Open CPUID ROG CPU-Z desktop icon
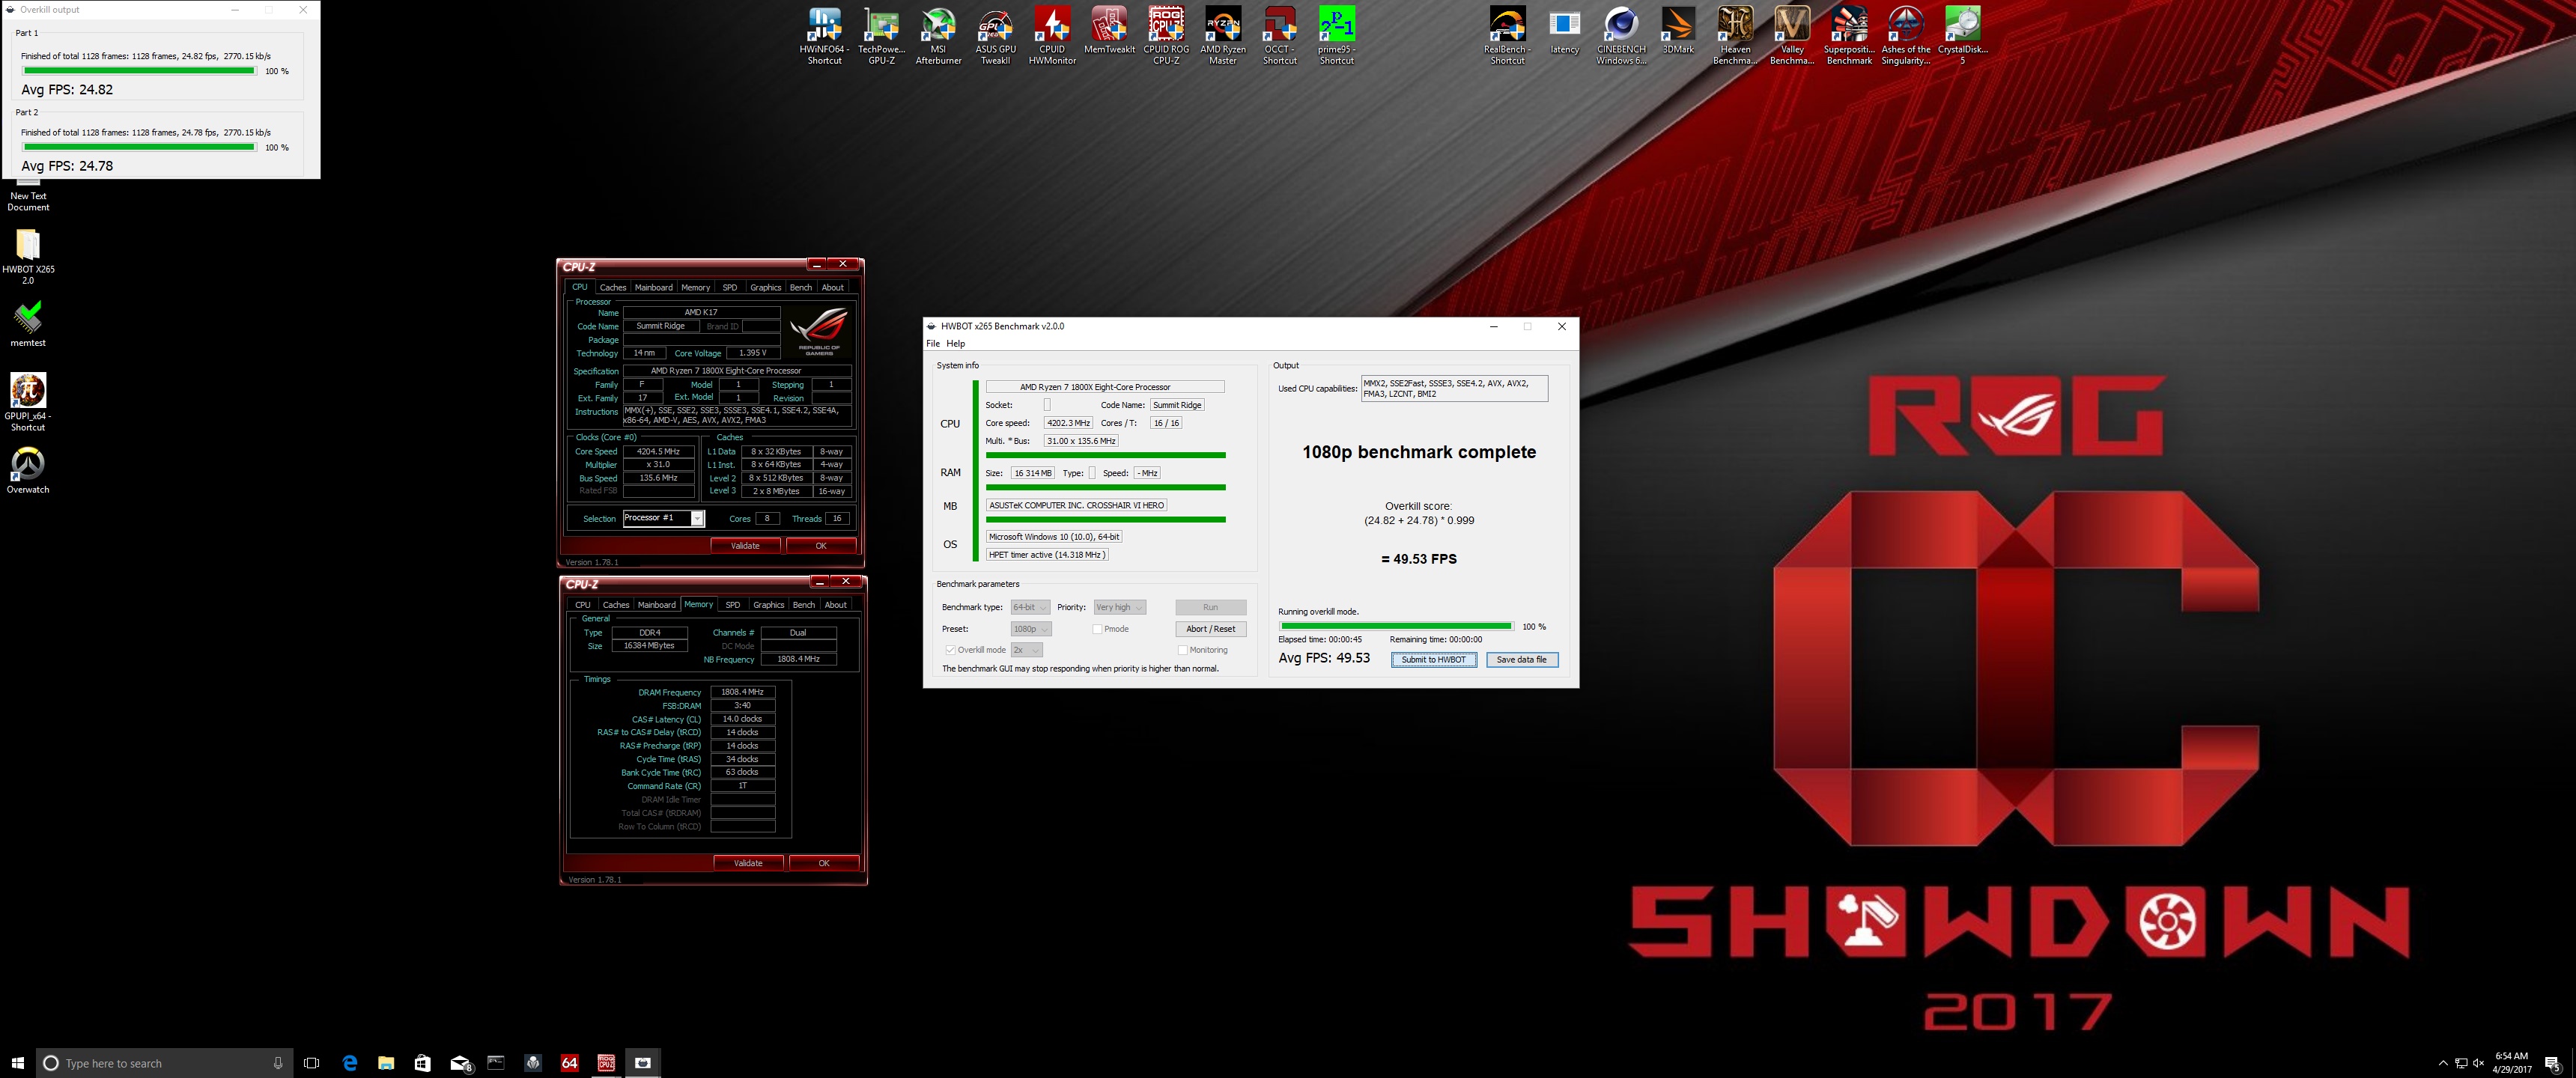2576x1078 pixels. tap(1166, 36)
